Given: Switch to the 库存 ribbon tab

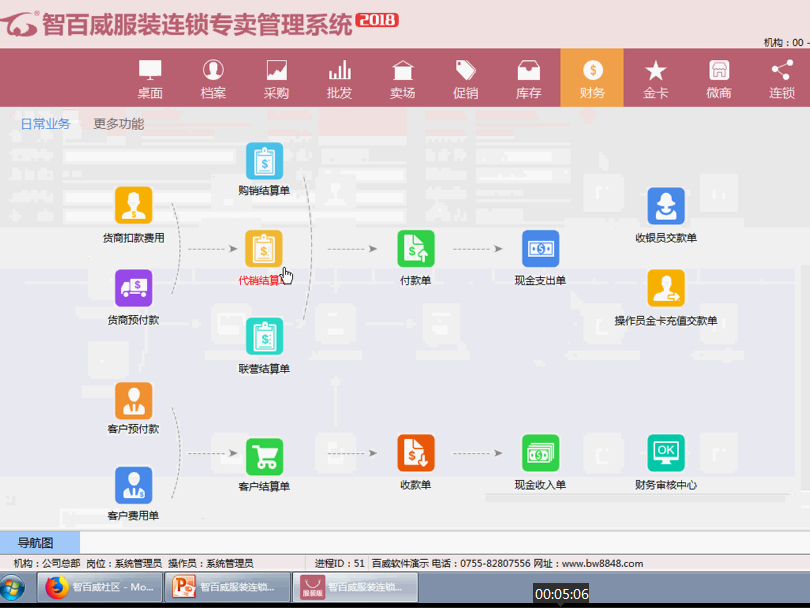Looking at the screenshot, I should coord(529,77).
